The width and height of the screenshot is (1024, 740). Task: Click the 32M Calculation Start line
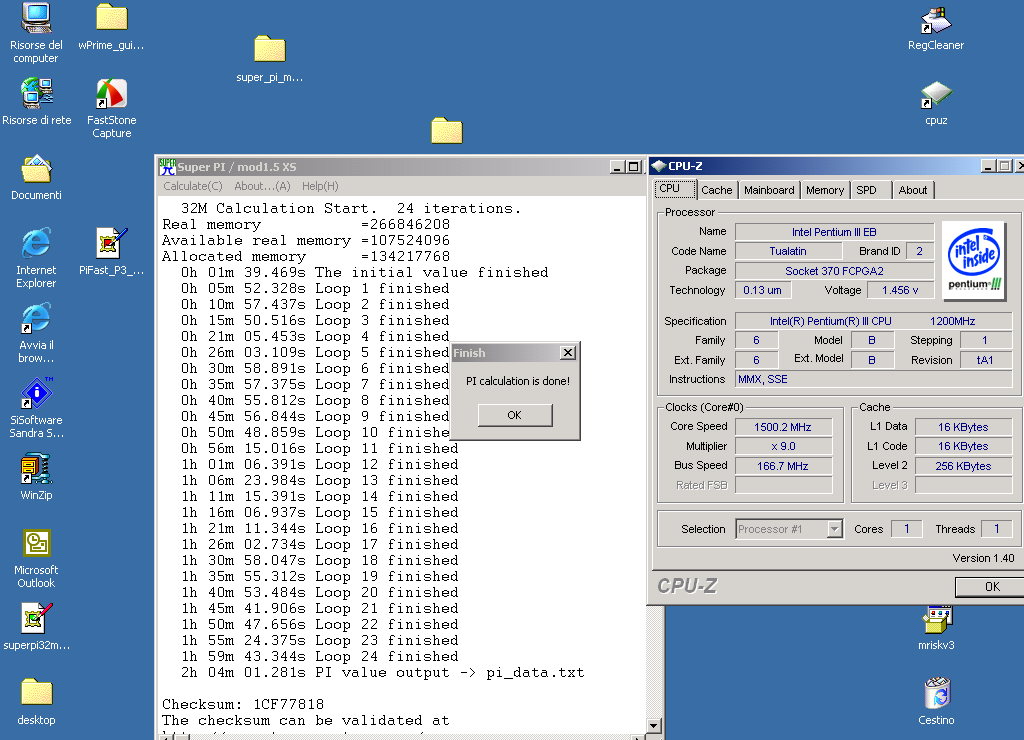click(x=351, y=208)
